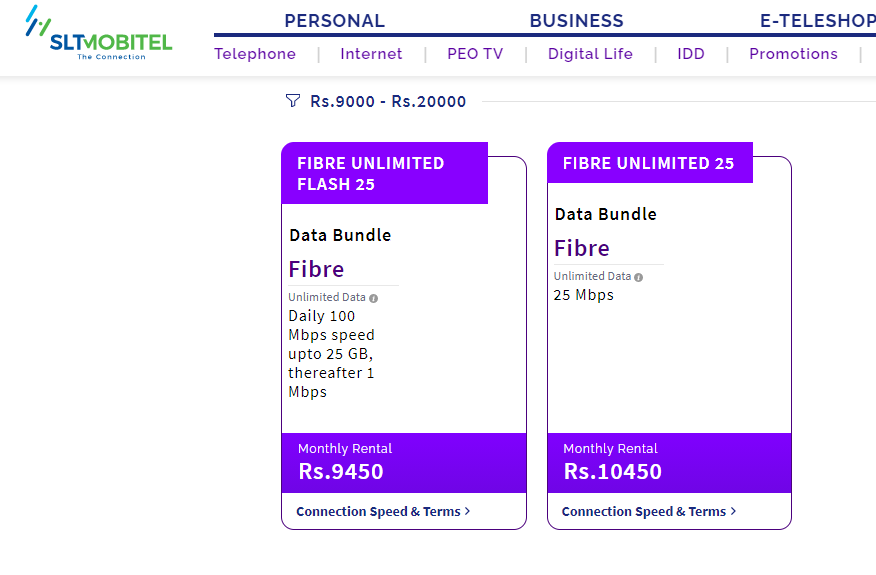876x575 pixels.
Task: Expand Connection Speed & Terms for Unlimited 25
Action: pos(649,511)
